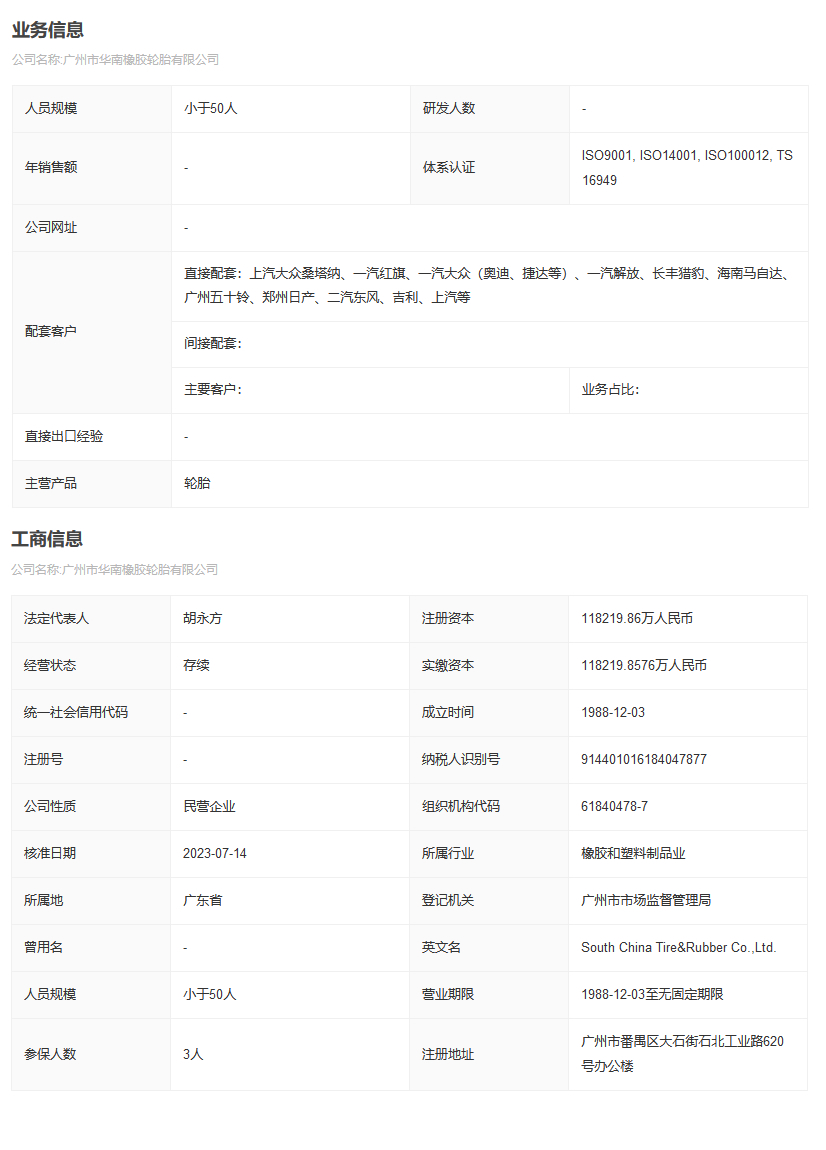Click the 工商信息 section heading

pyautogui.click(x=47, y=539)
